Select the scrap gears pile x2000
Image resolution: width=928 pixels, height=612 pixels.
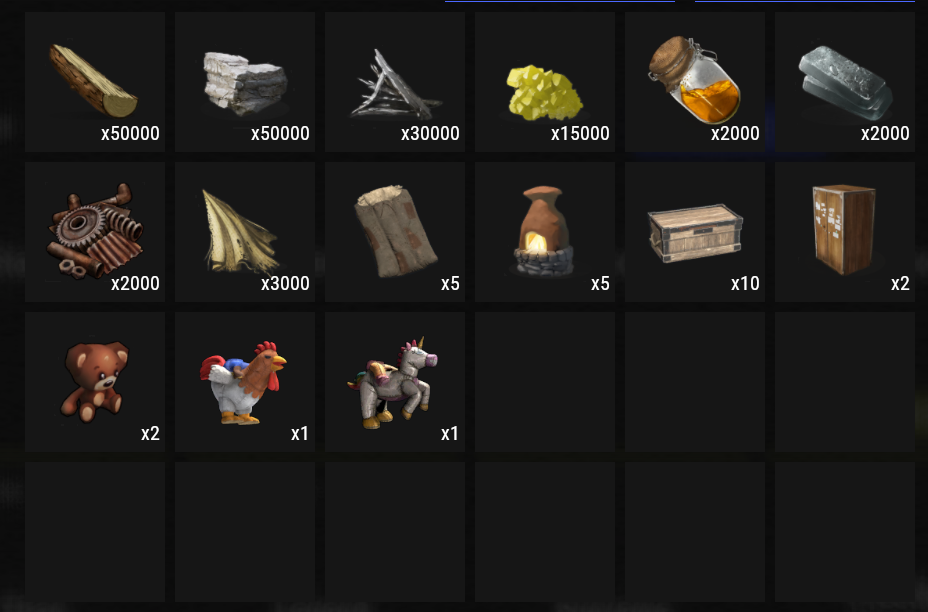point(95,232)
